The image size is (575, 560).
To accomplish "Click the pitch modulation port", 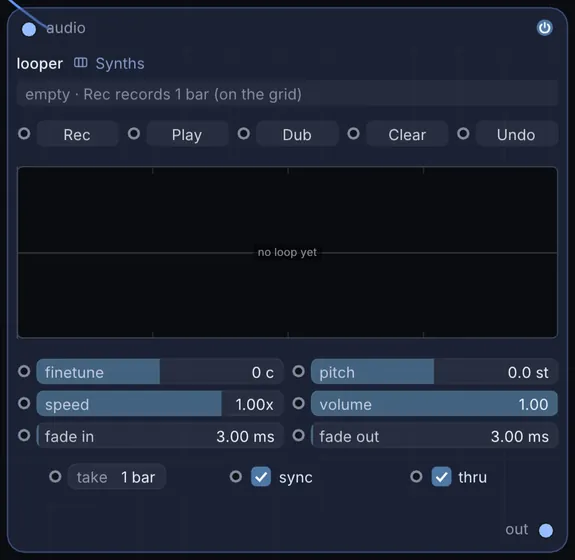I will [299, 371].
